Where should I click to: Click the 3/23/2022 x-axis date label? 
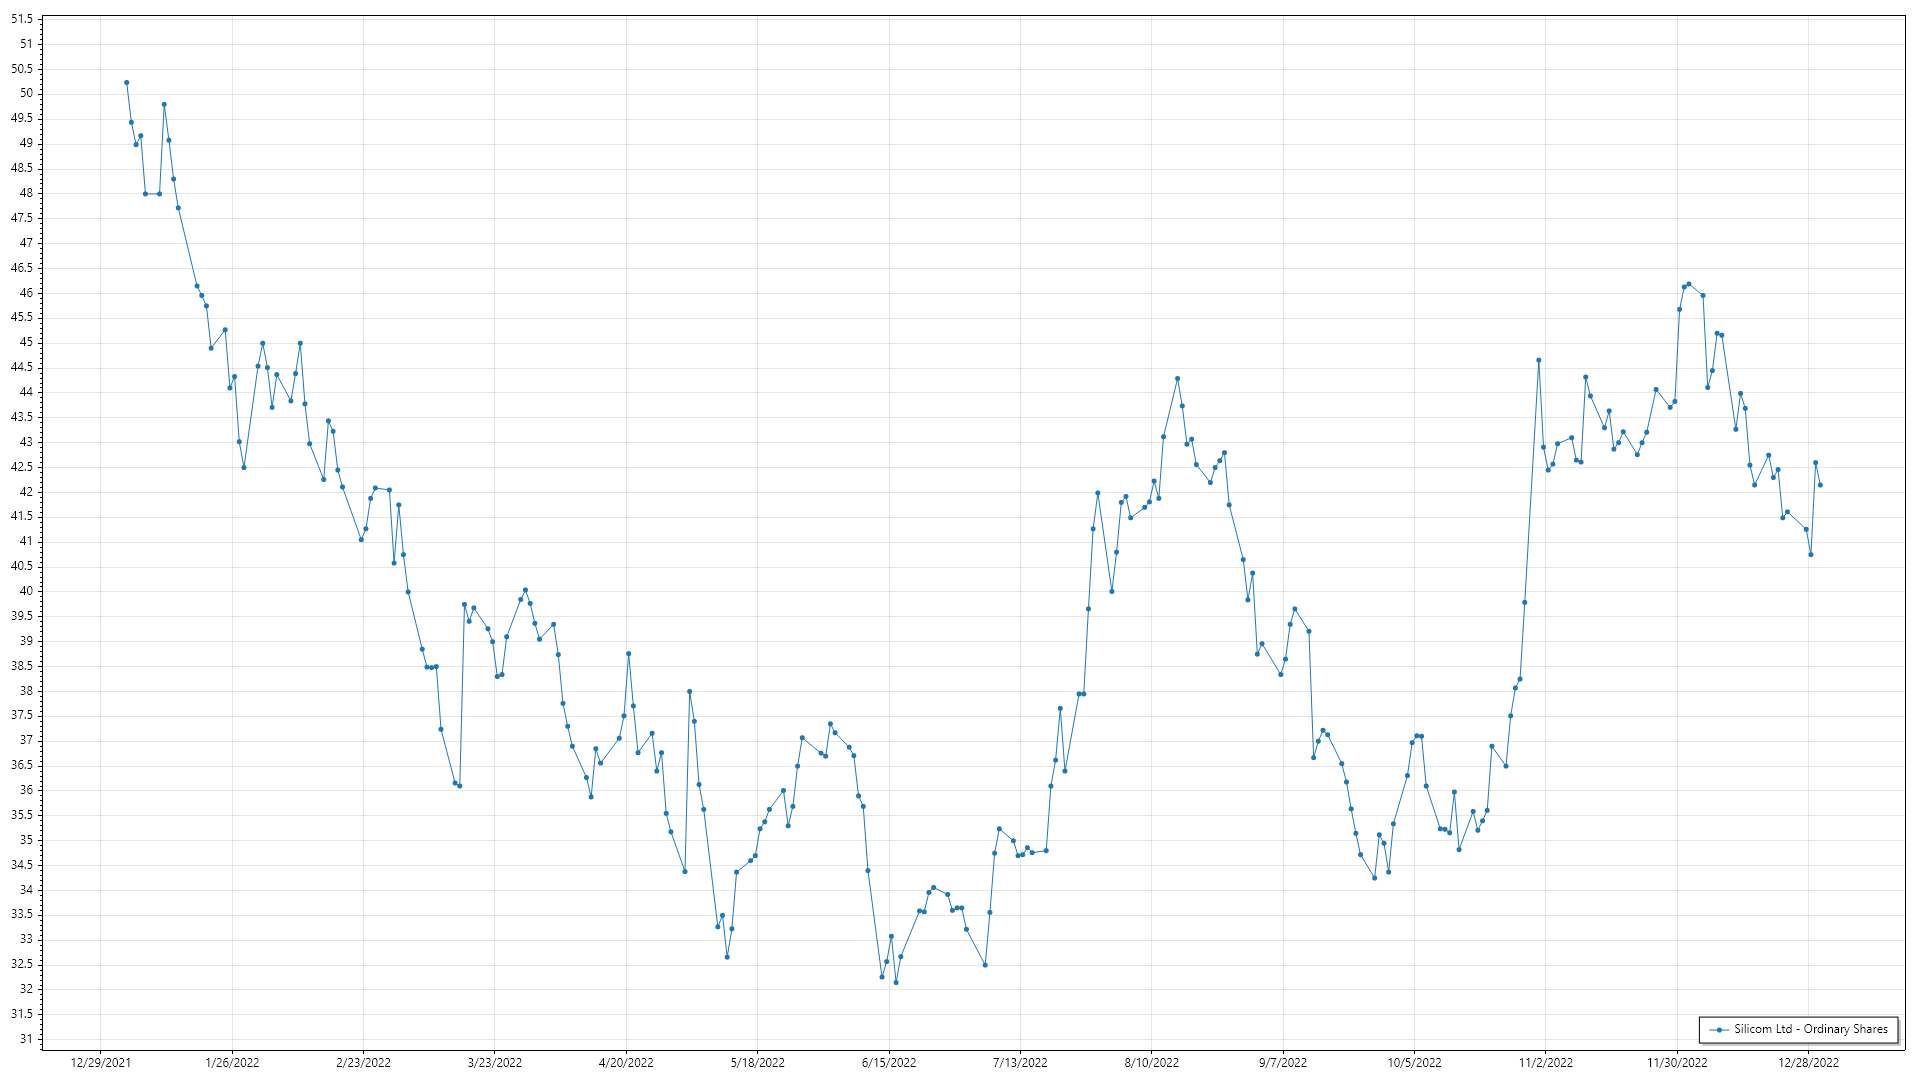pos(495,1063)
